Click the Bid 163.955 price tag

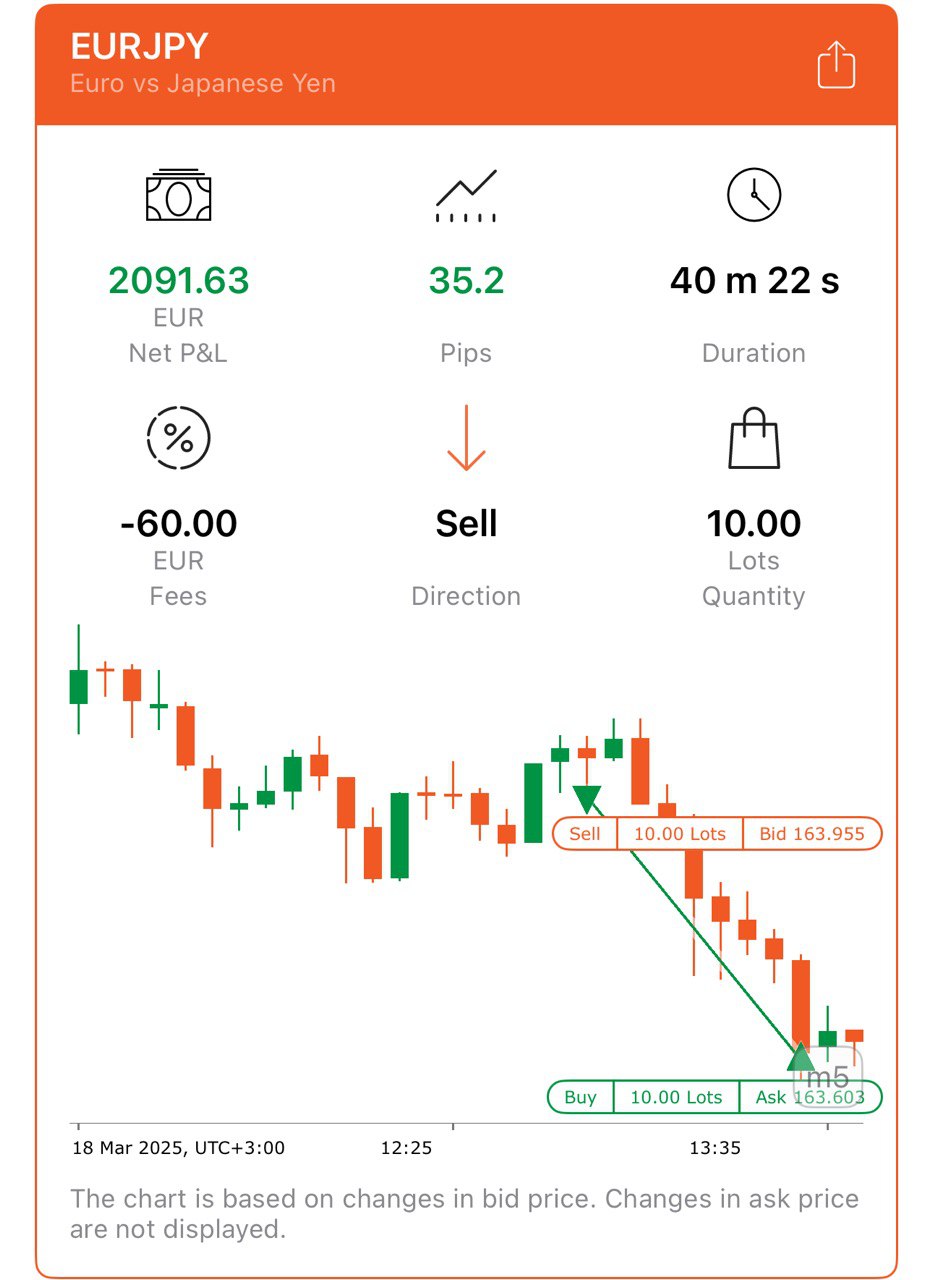point(812,834)
